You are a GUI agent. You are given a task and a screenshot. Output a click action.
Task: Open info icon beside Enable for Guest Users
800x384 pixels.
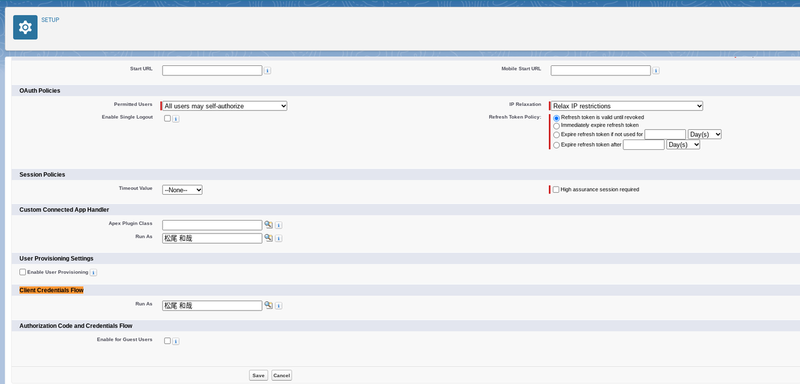point(176,341)
